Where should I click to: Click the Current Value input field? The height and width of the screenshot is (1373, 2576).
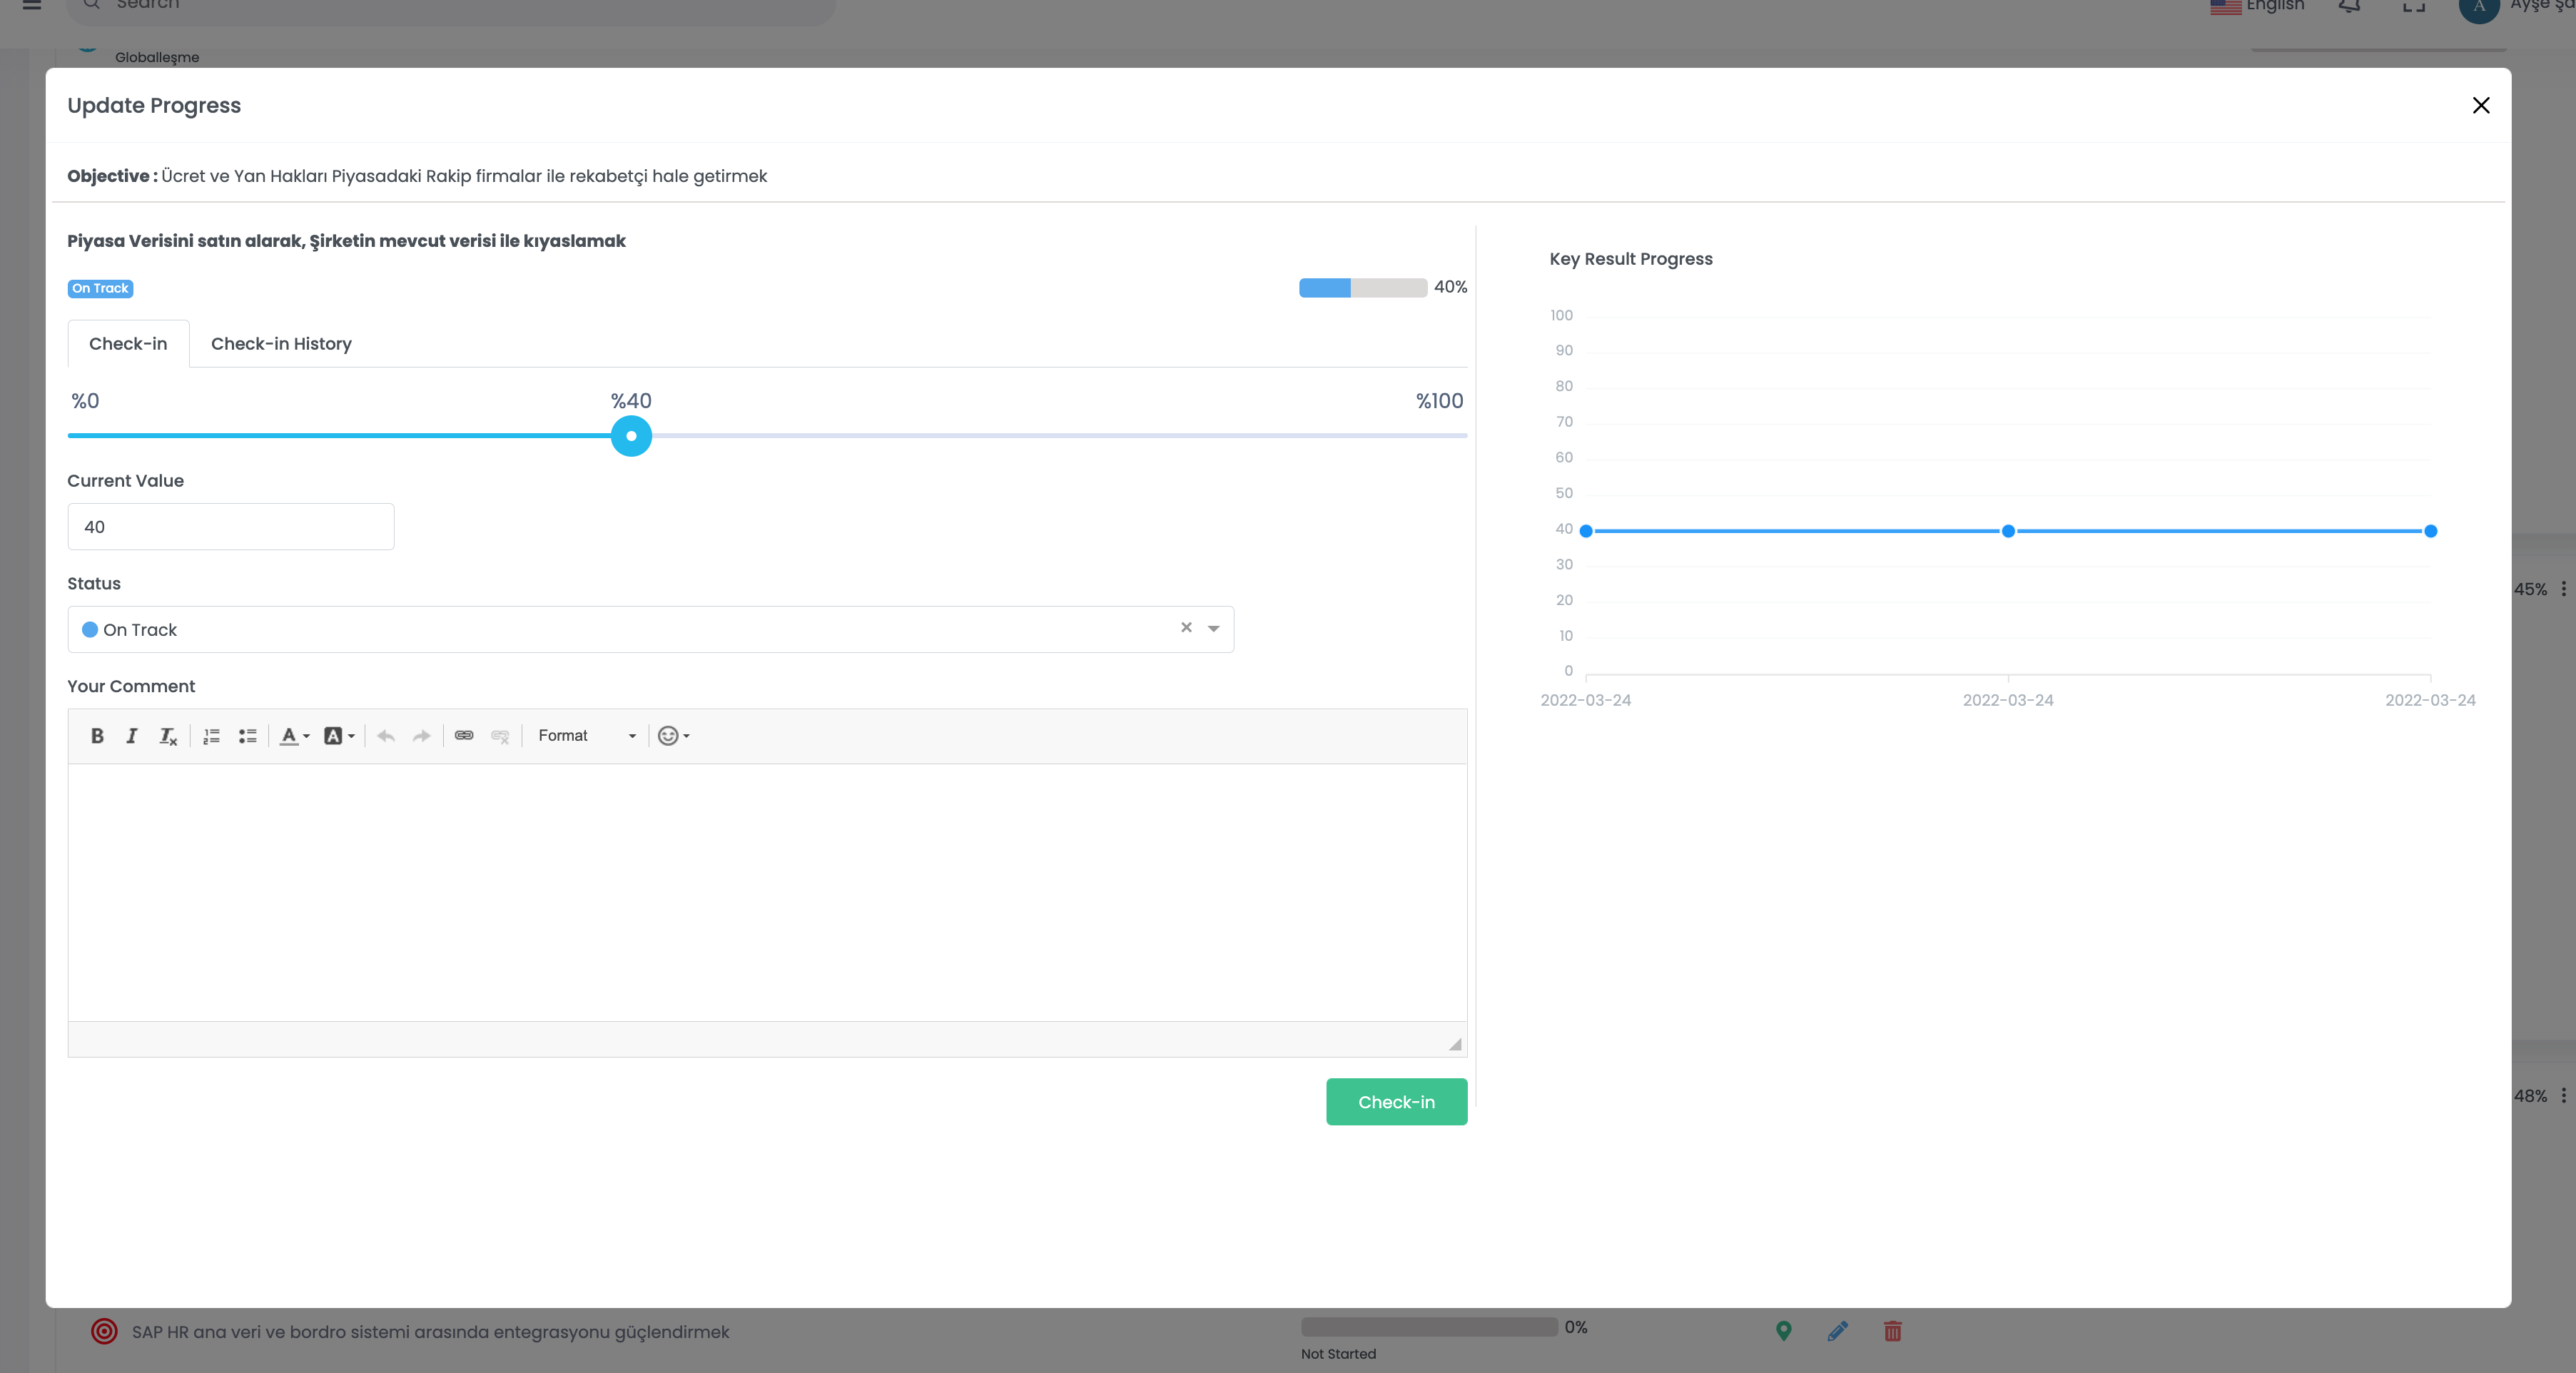tap(230, 527)
